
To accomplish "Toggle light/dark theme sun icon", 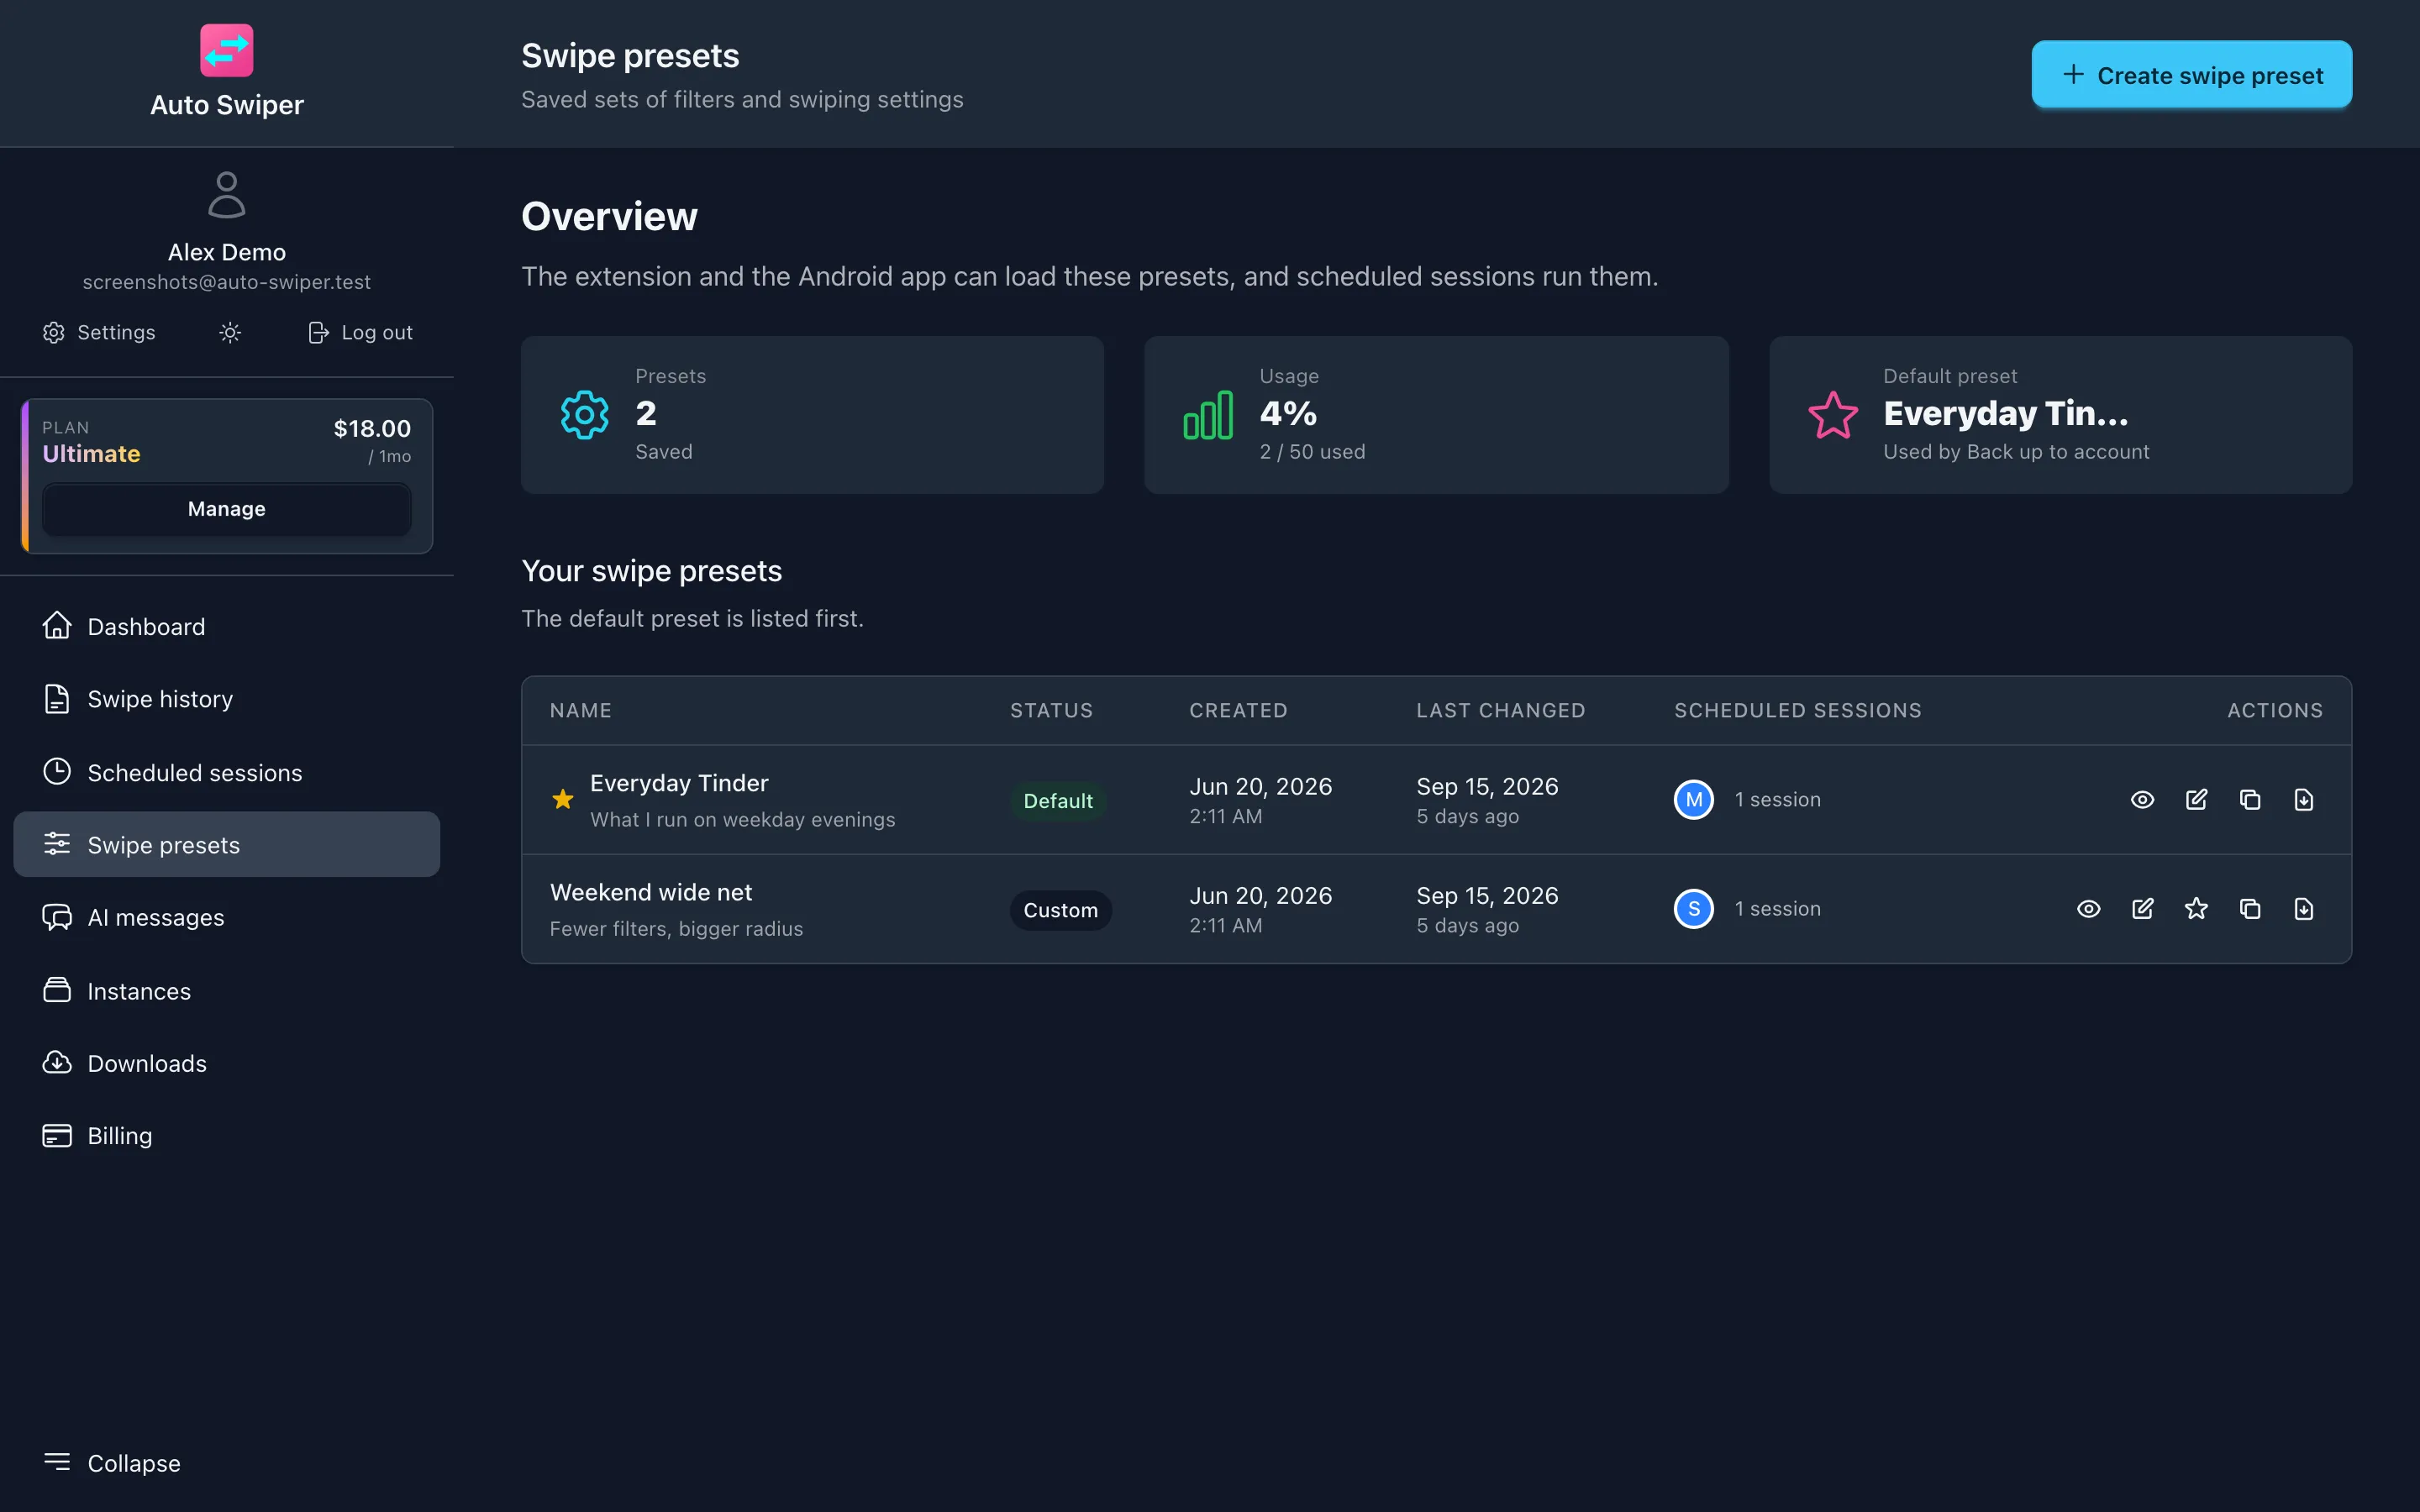I will coord(230,332).
